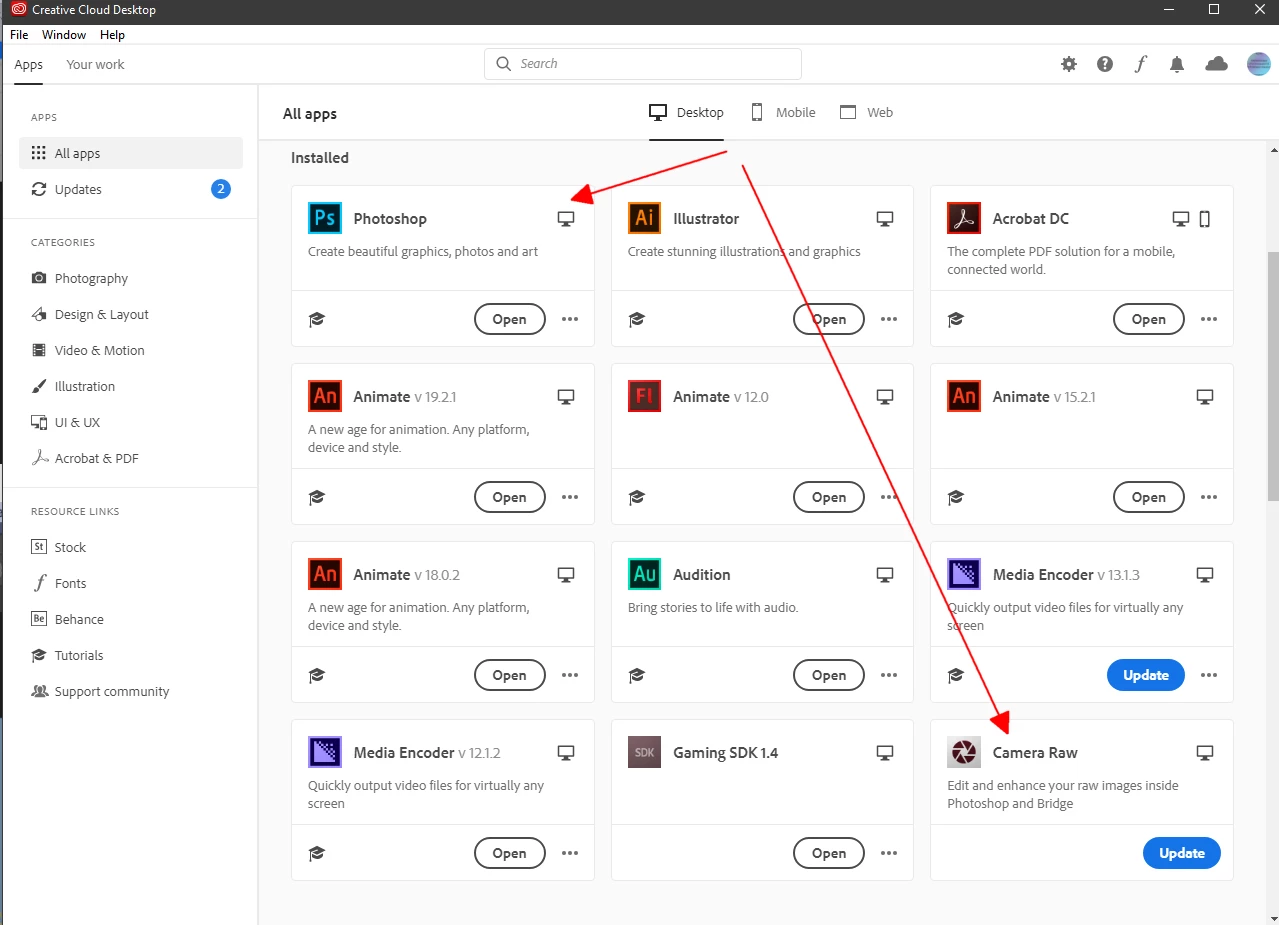This screenshot has height=925, width=1279.
Task: Select the Apps tab
Action: 28,64
